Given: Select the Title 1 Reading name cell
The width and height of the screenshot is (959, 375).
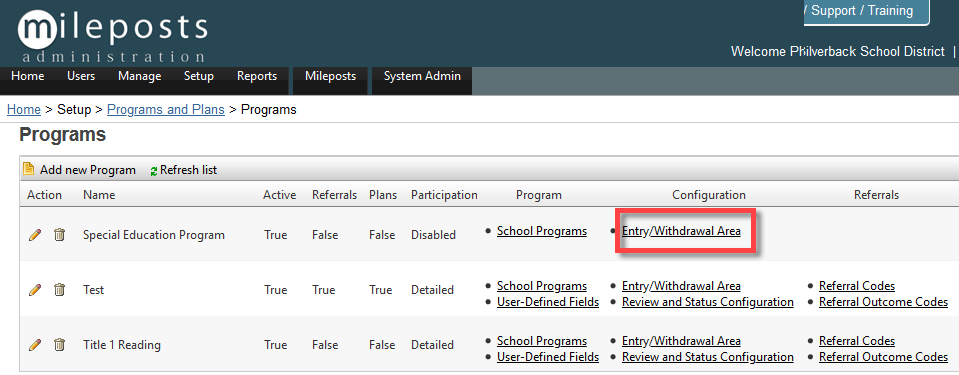Looking at the screenshot, I should (122, 345).
